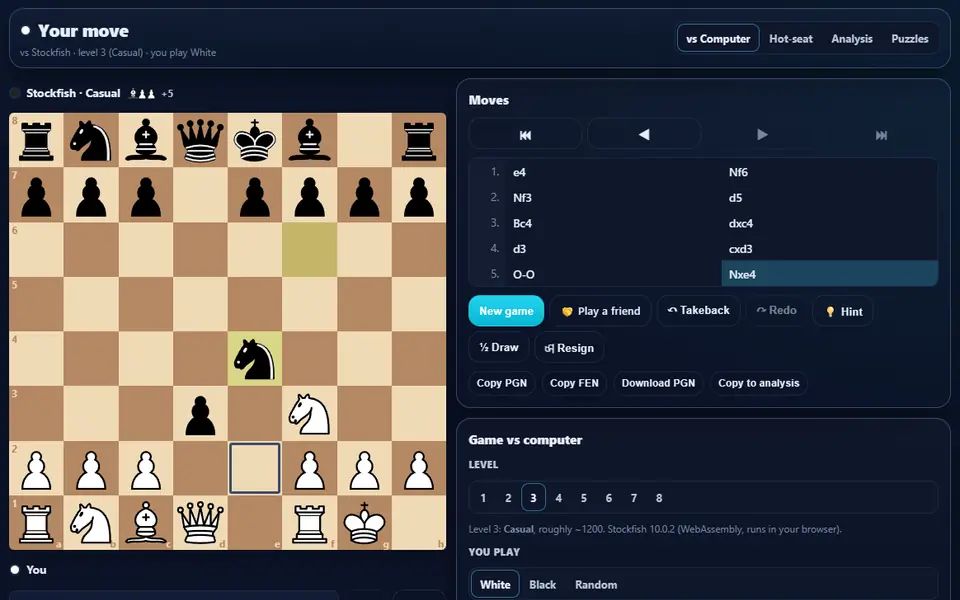Screen dimensions: 960x600
Task: Select move 5 Nxe4 in move list
Action: [830, 274]
